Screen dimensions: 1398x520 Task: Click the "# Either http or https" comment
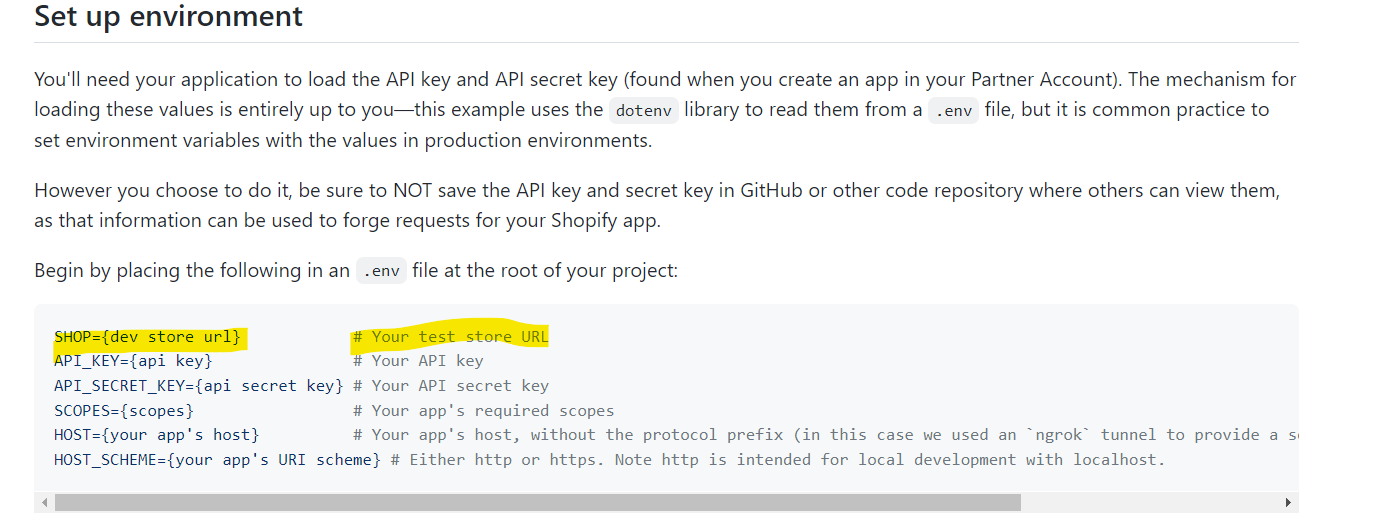click(498, 460)
